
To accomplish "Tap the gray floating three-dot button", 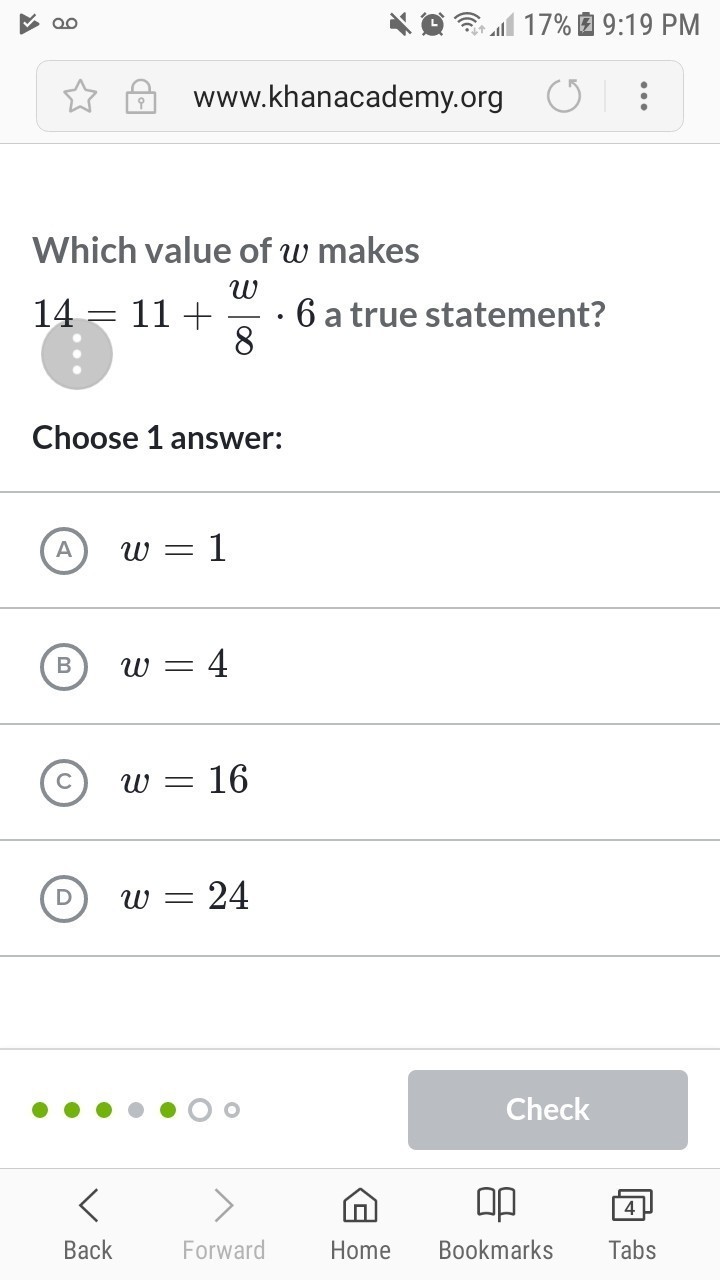I will coord(77,354).
